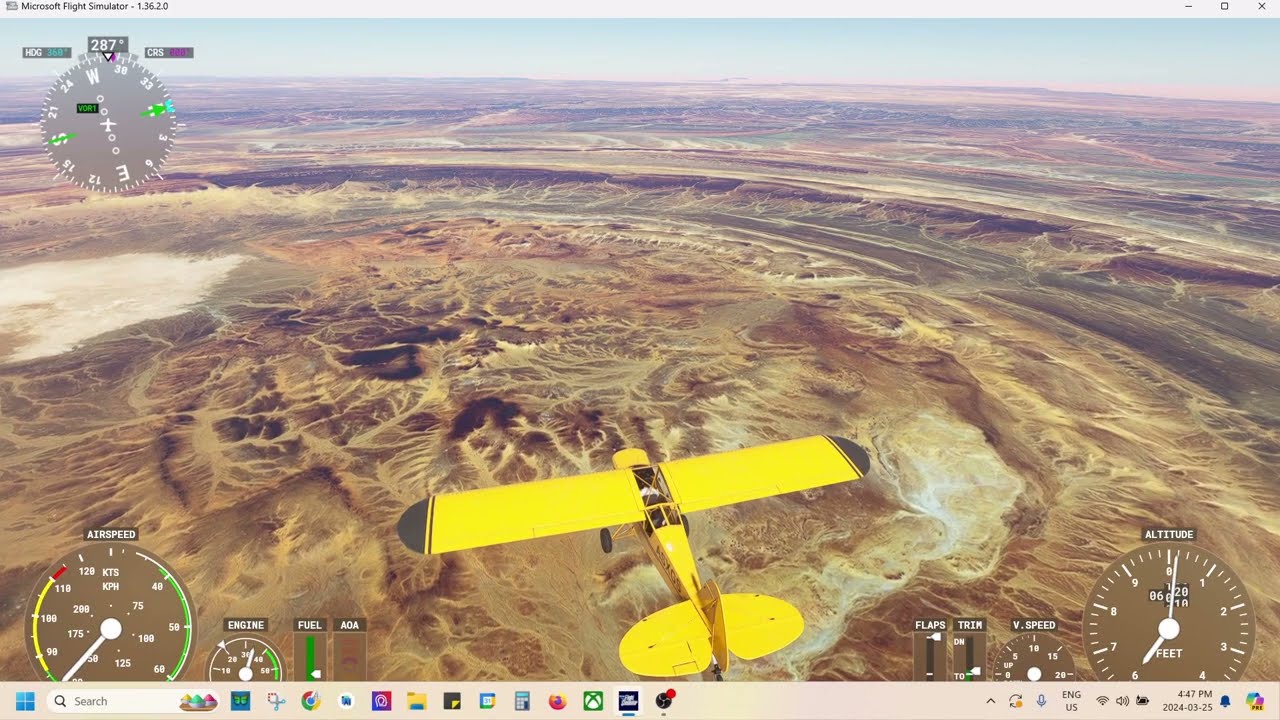Image resolution: width=1280 pixels, height=720 pixels.
Task: Open notifications bell icon
Action: coord(1225,701)
